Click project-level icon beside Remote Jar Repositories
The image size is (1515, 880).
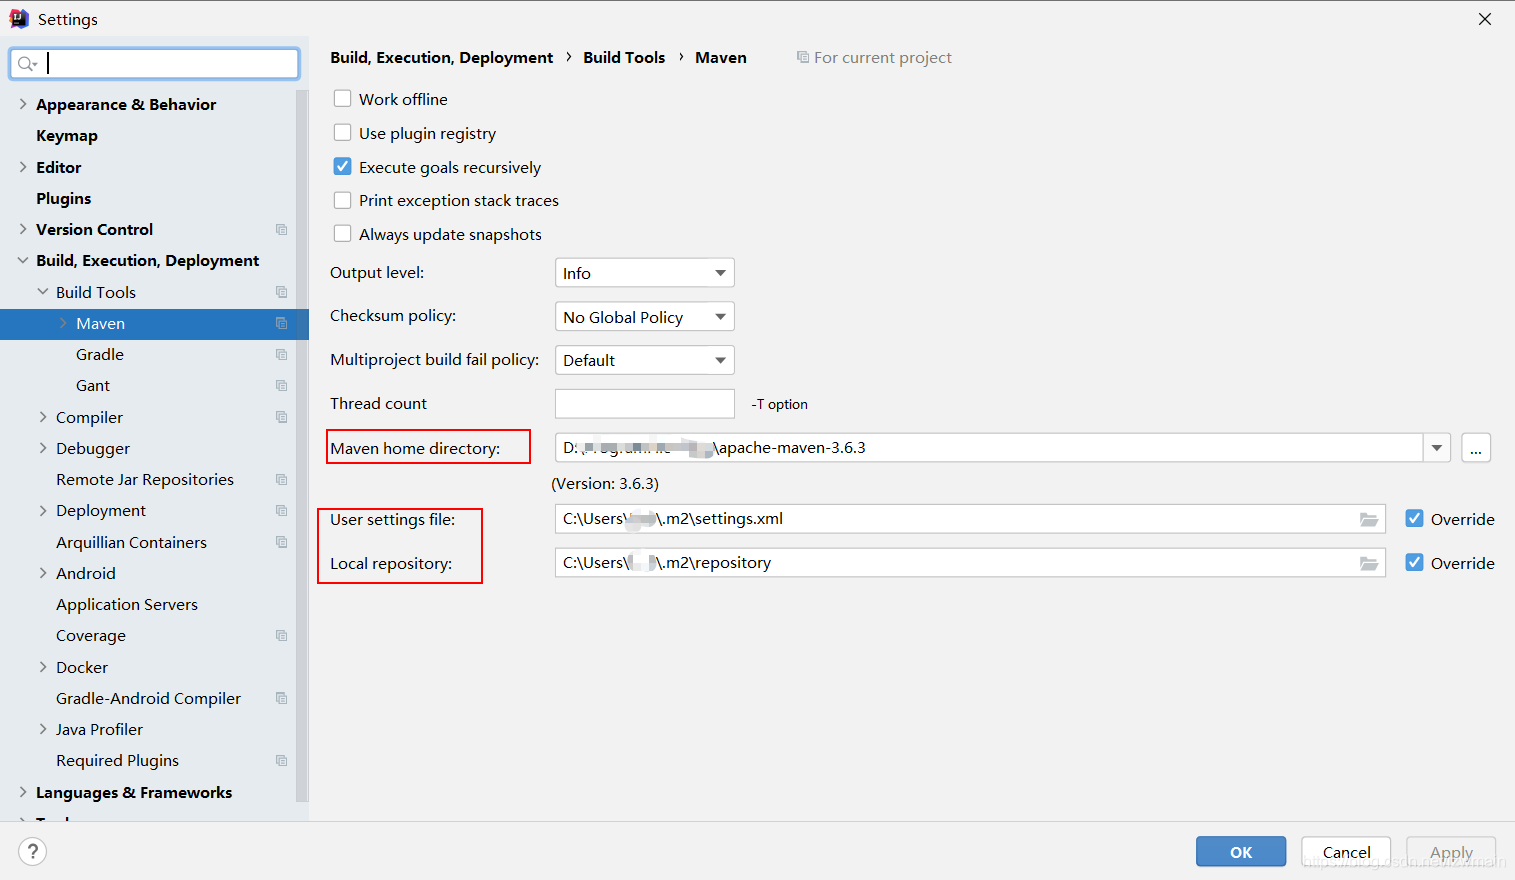281,480
